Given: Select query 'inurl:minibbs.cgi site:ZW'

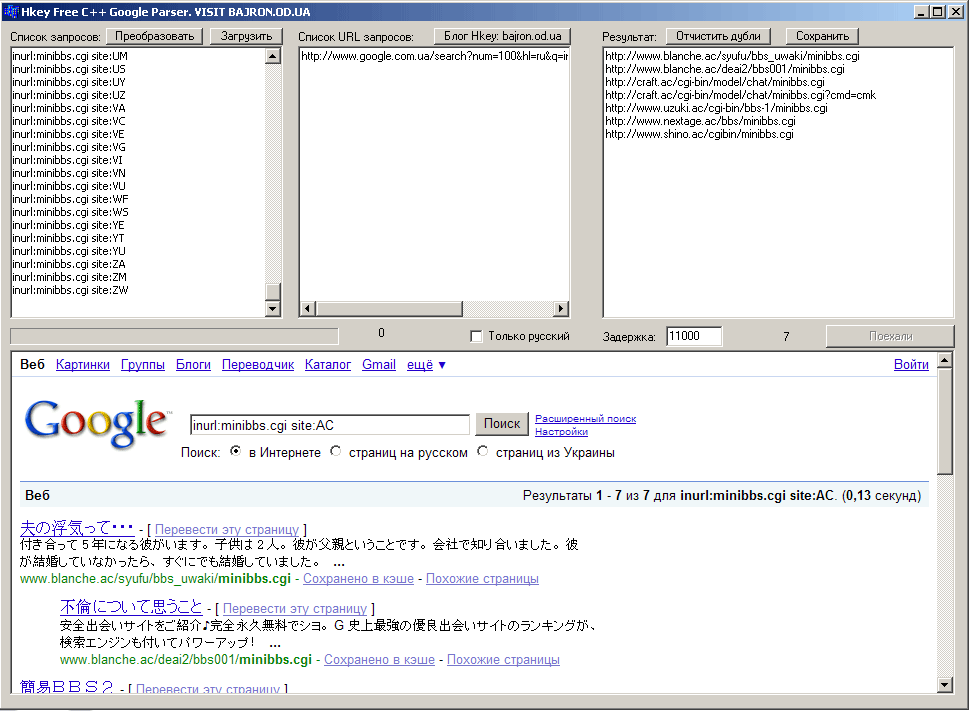Looking at the screenshot, I should (x=71, y=290).
